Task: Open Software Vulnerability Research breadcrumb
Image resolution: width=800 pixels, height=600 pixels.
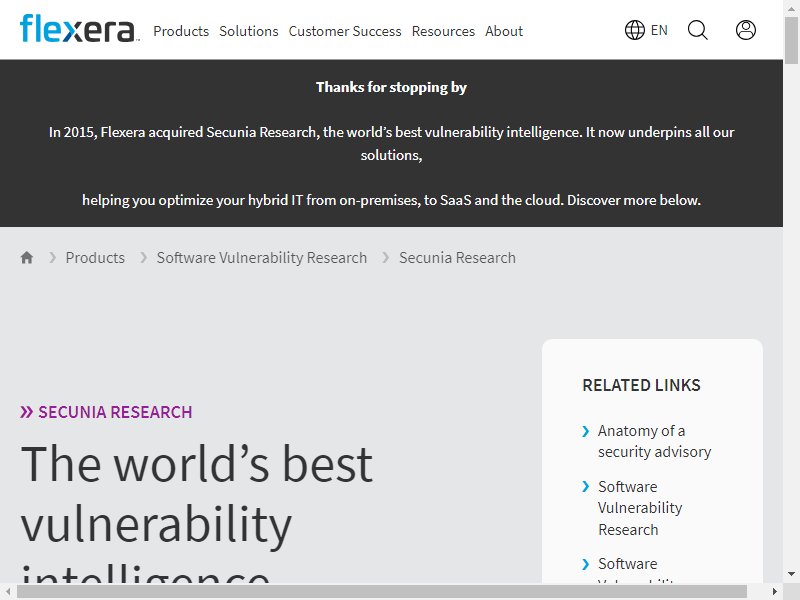Action: (x=262, y=258)
